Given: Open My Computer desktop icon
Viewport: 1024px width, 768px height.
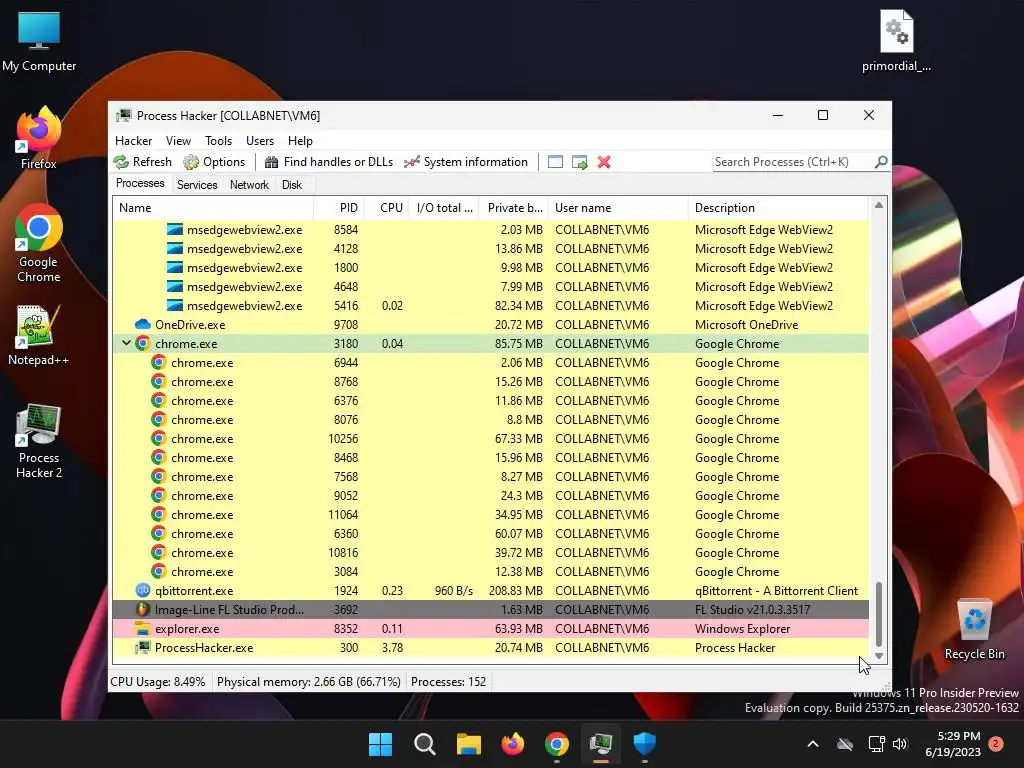Looking at the screenshot, I should point(39,42).
